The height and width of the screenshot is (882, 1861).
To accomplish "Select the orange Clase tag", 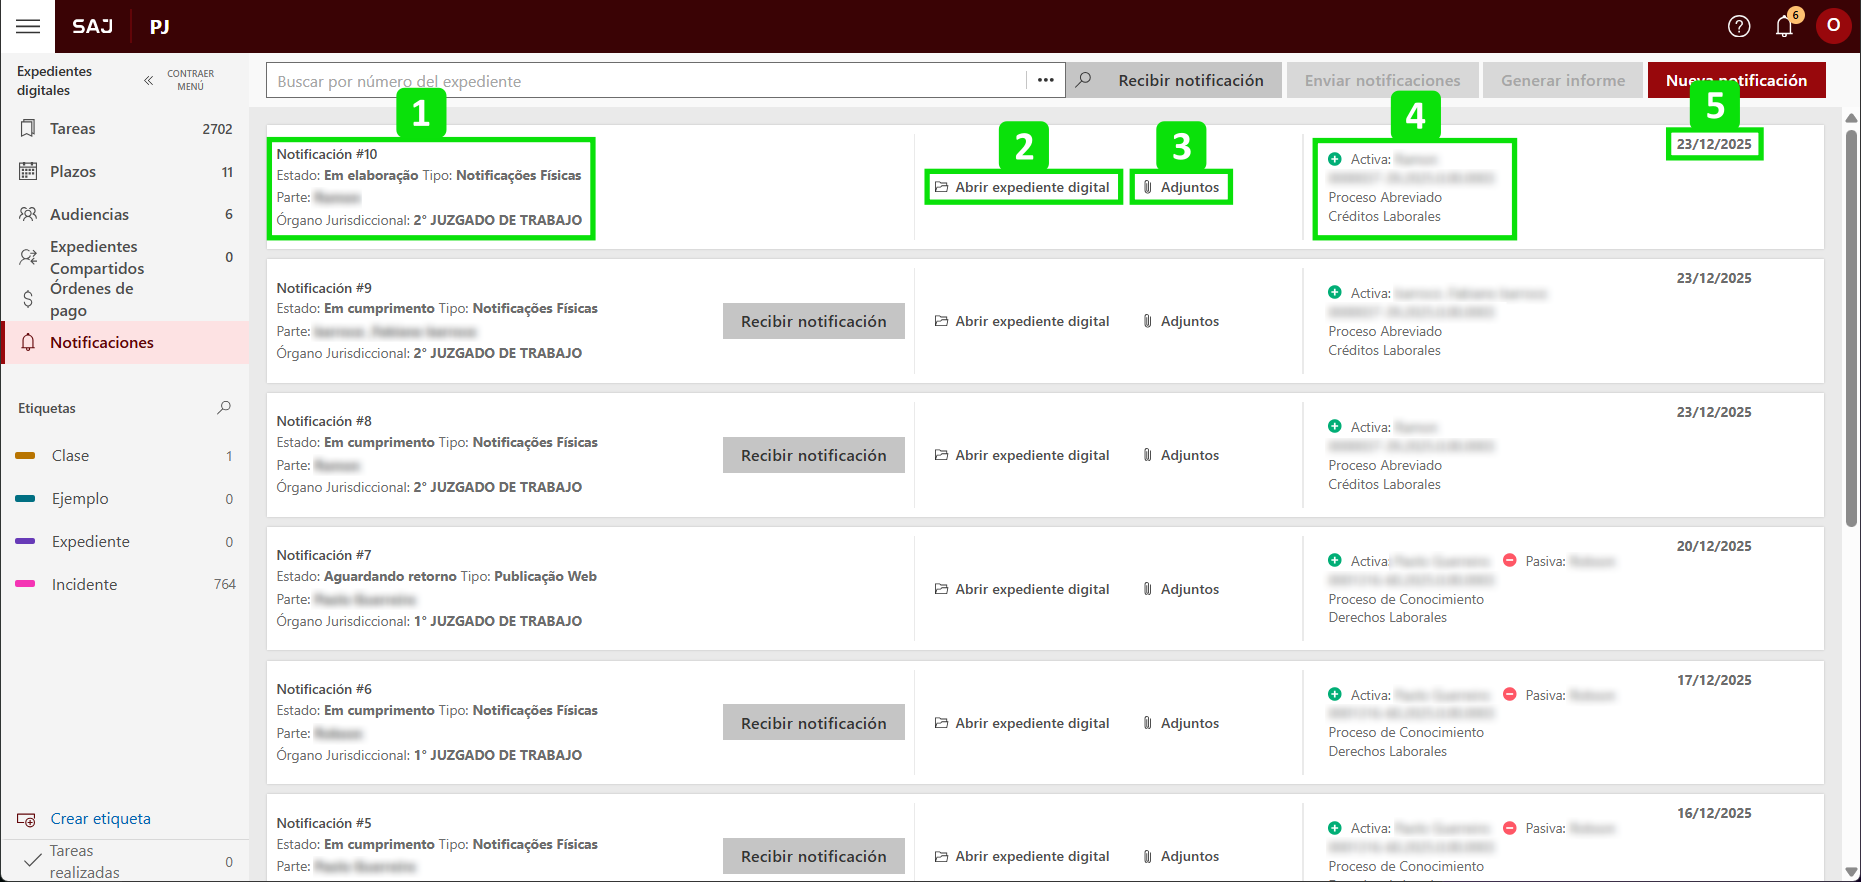I will (x=70, y=456).
